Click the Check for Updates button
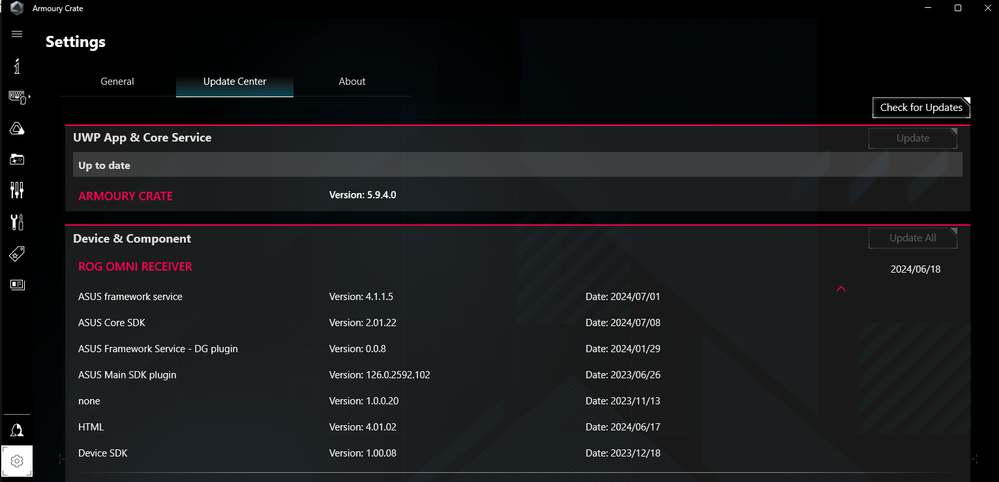 [x=921, y=108]
